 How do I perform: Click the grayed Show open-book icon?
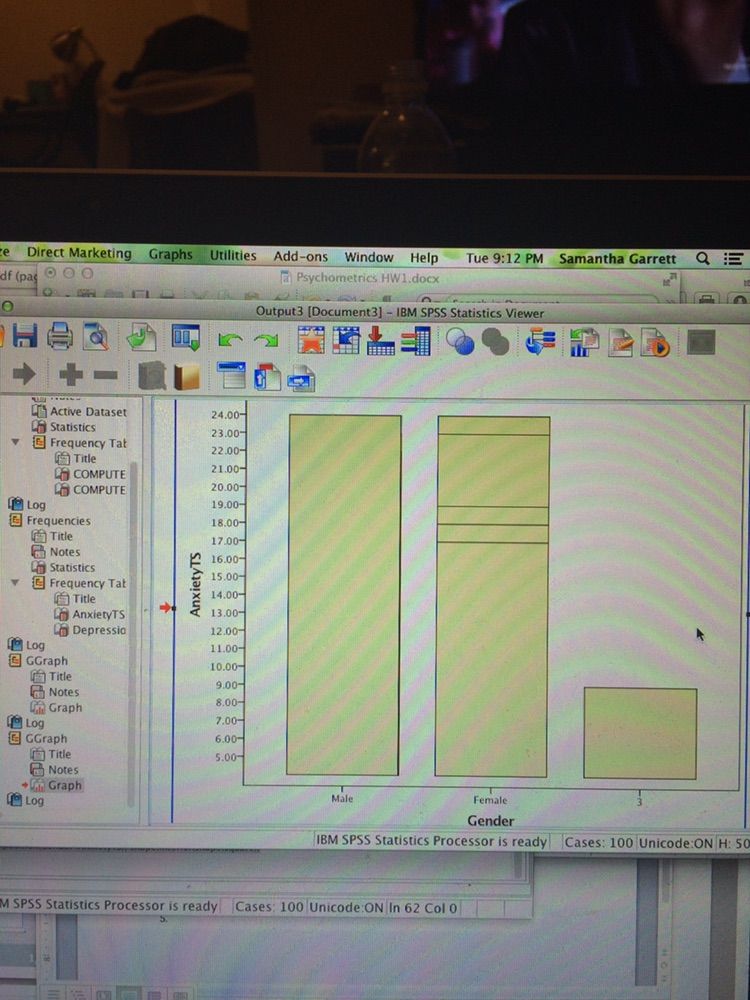[152, 376]
